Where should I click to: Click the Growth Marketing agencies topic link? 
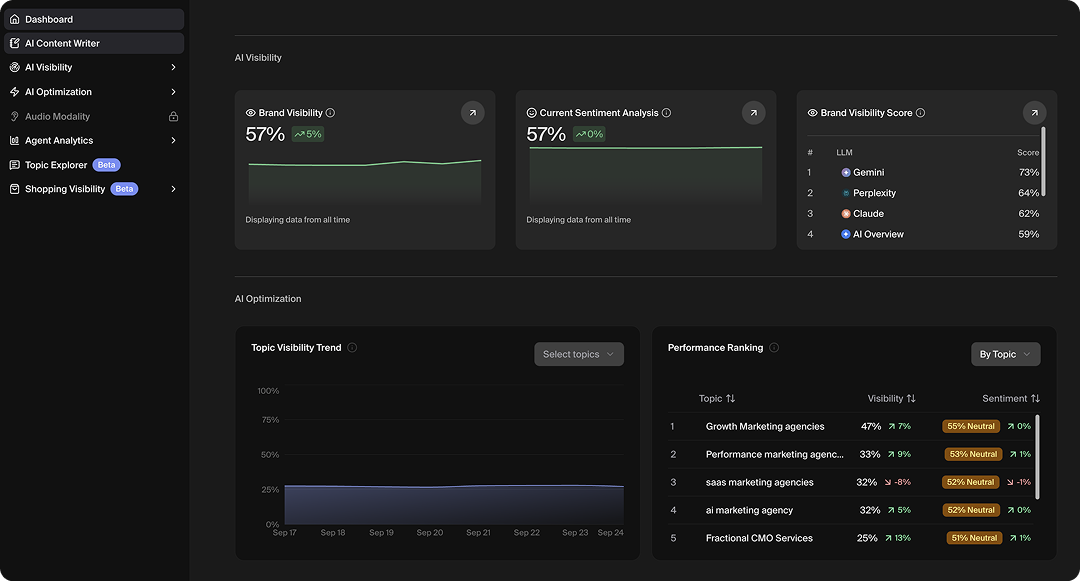(765, 426)
